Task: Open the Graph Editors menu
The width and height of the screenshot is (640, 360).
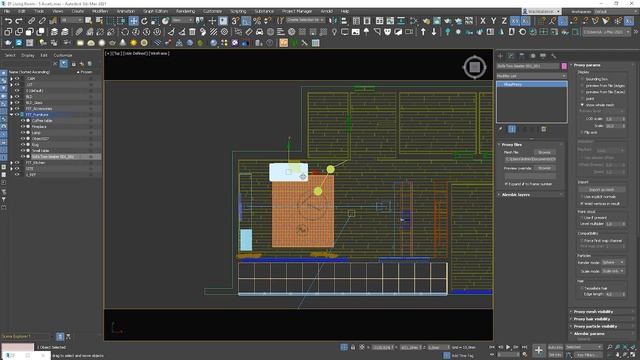Action: 156,11
